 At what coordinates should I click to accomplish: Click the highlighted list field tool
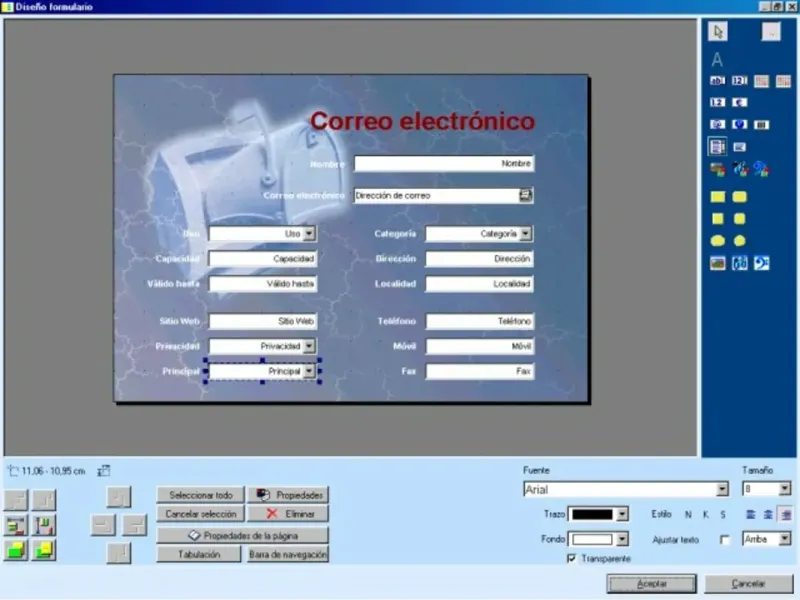[717, 147]
